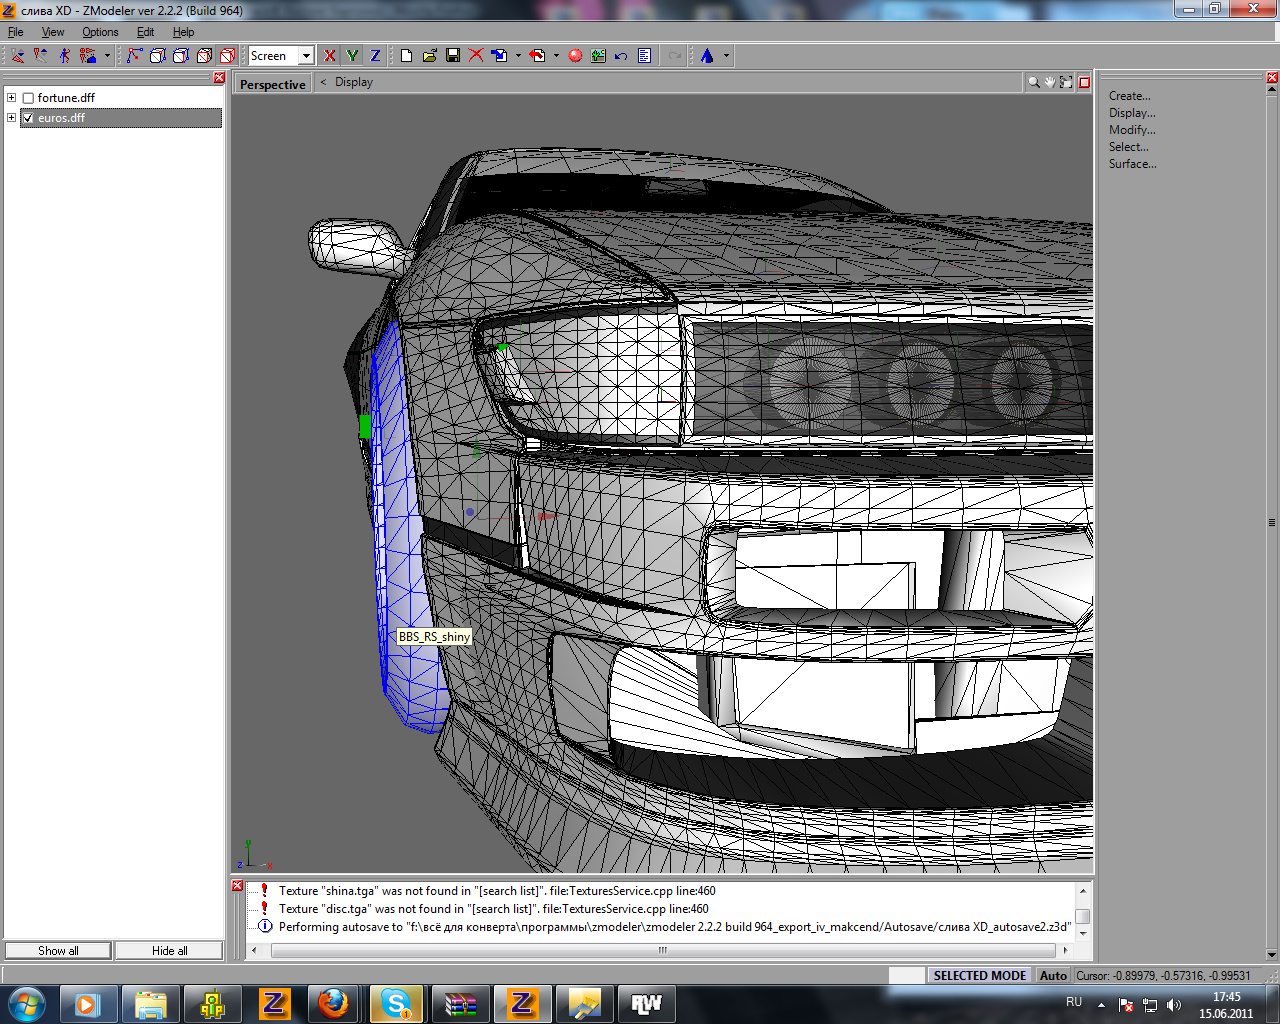Click the red sphere materials editor icon
This screenshot has width=1280, height=1024.
coord(575,56)
